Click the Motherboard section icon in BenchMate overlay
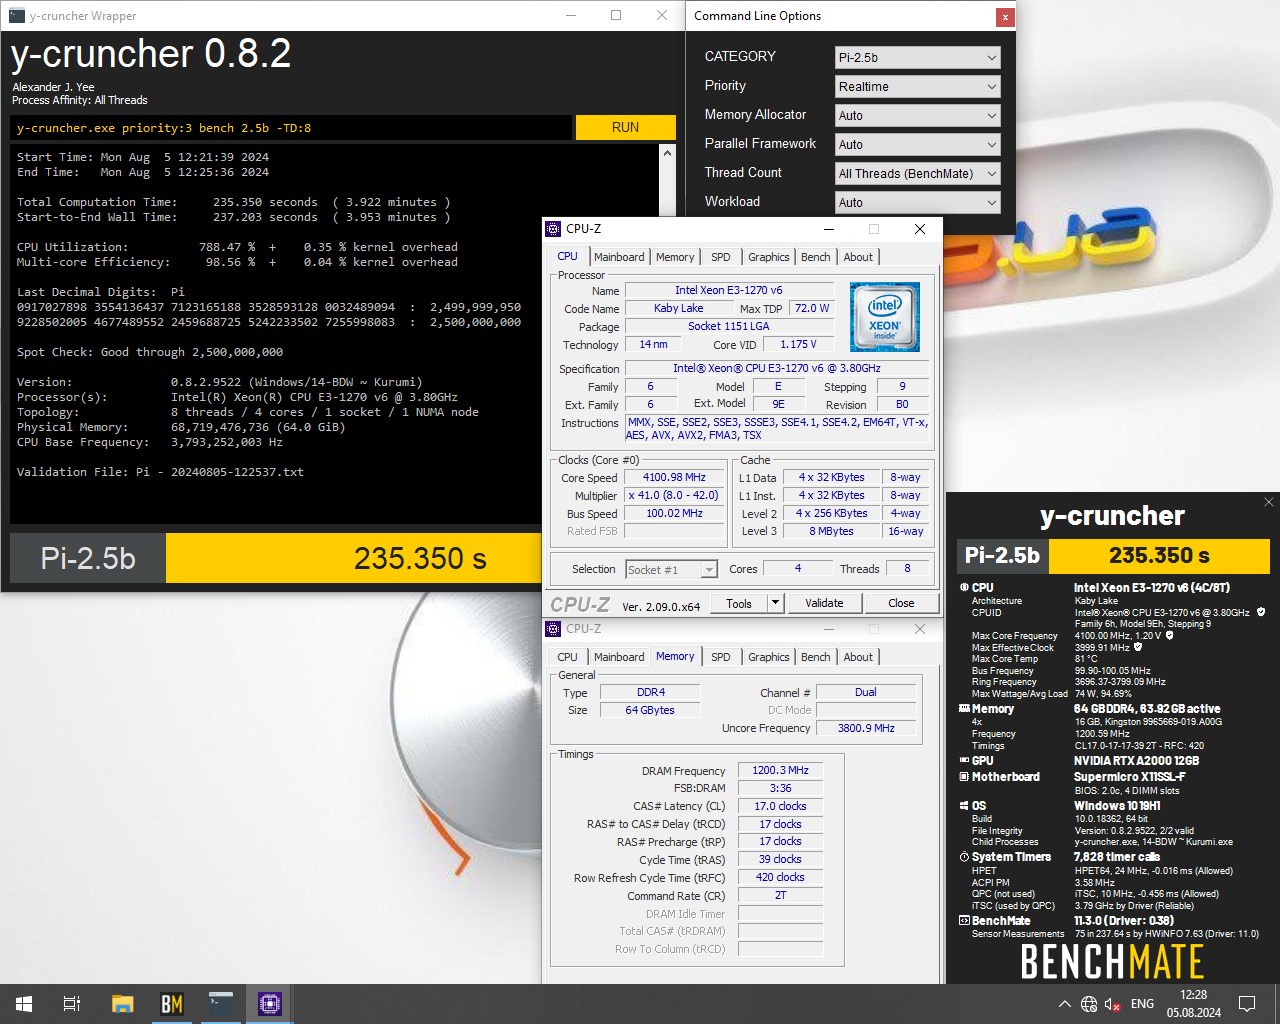 tap(964, 777)
